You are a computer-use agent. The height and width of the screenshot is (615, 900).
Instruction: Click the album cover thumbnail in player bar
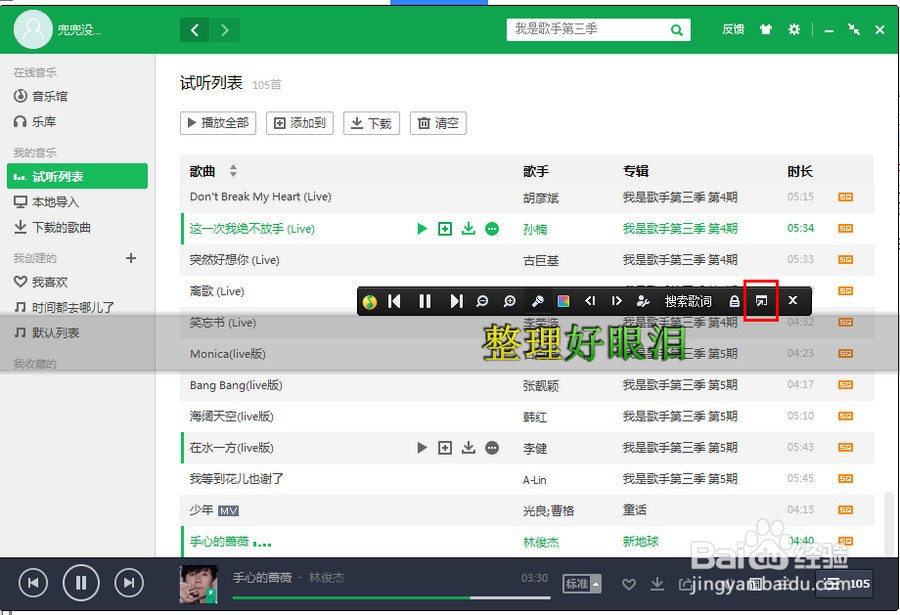[199, 584]
